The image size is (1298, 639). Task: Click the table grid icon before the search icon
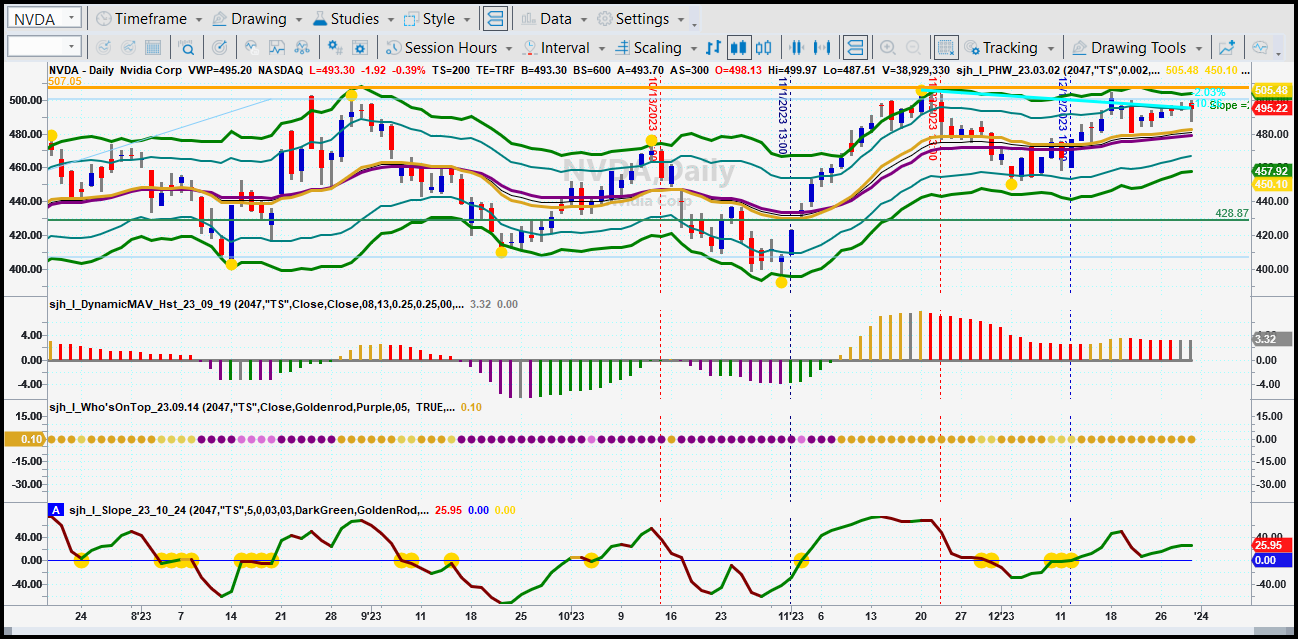(x=153, y=48)
